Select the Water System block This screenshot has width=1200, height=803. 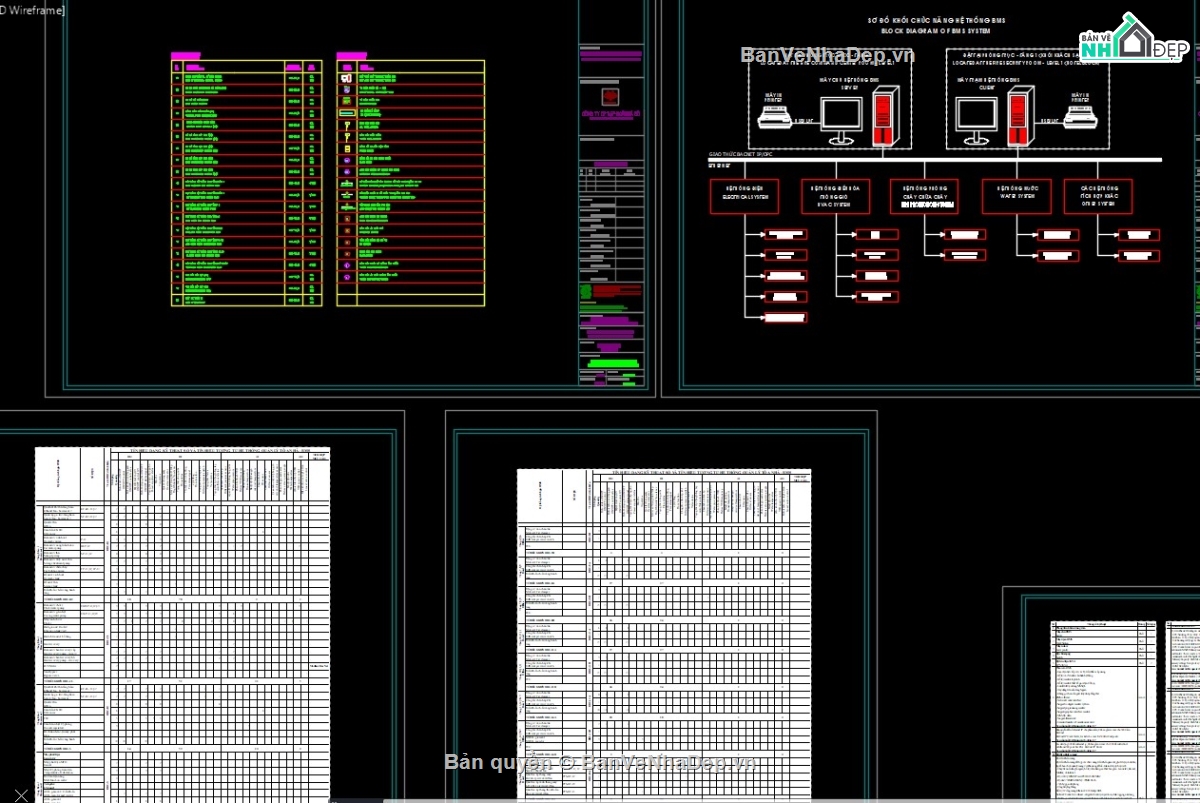(1015, 196)
